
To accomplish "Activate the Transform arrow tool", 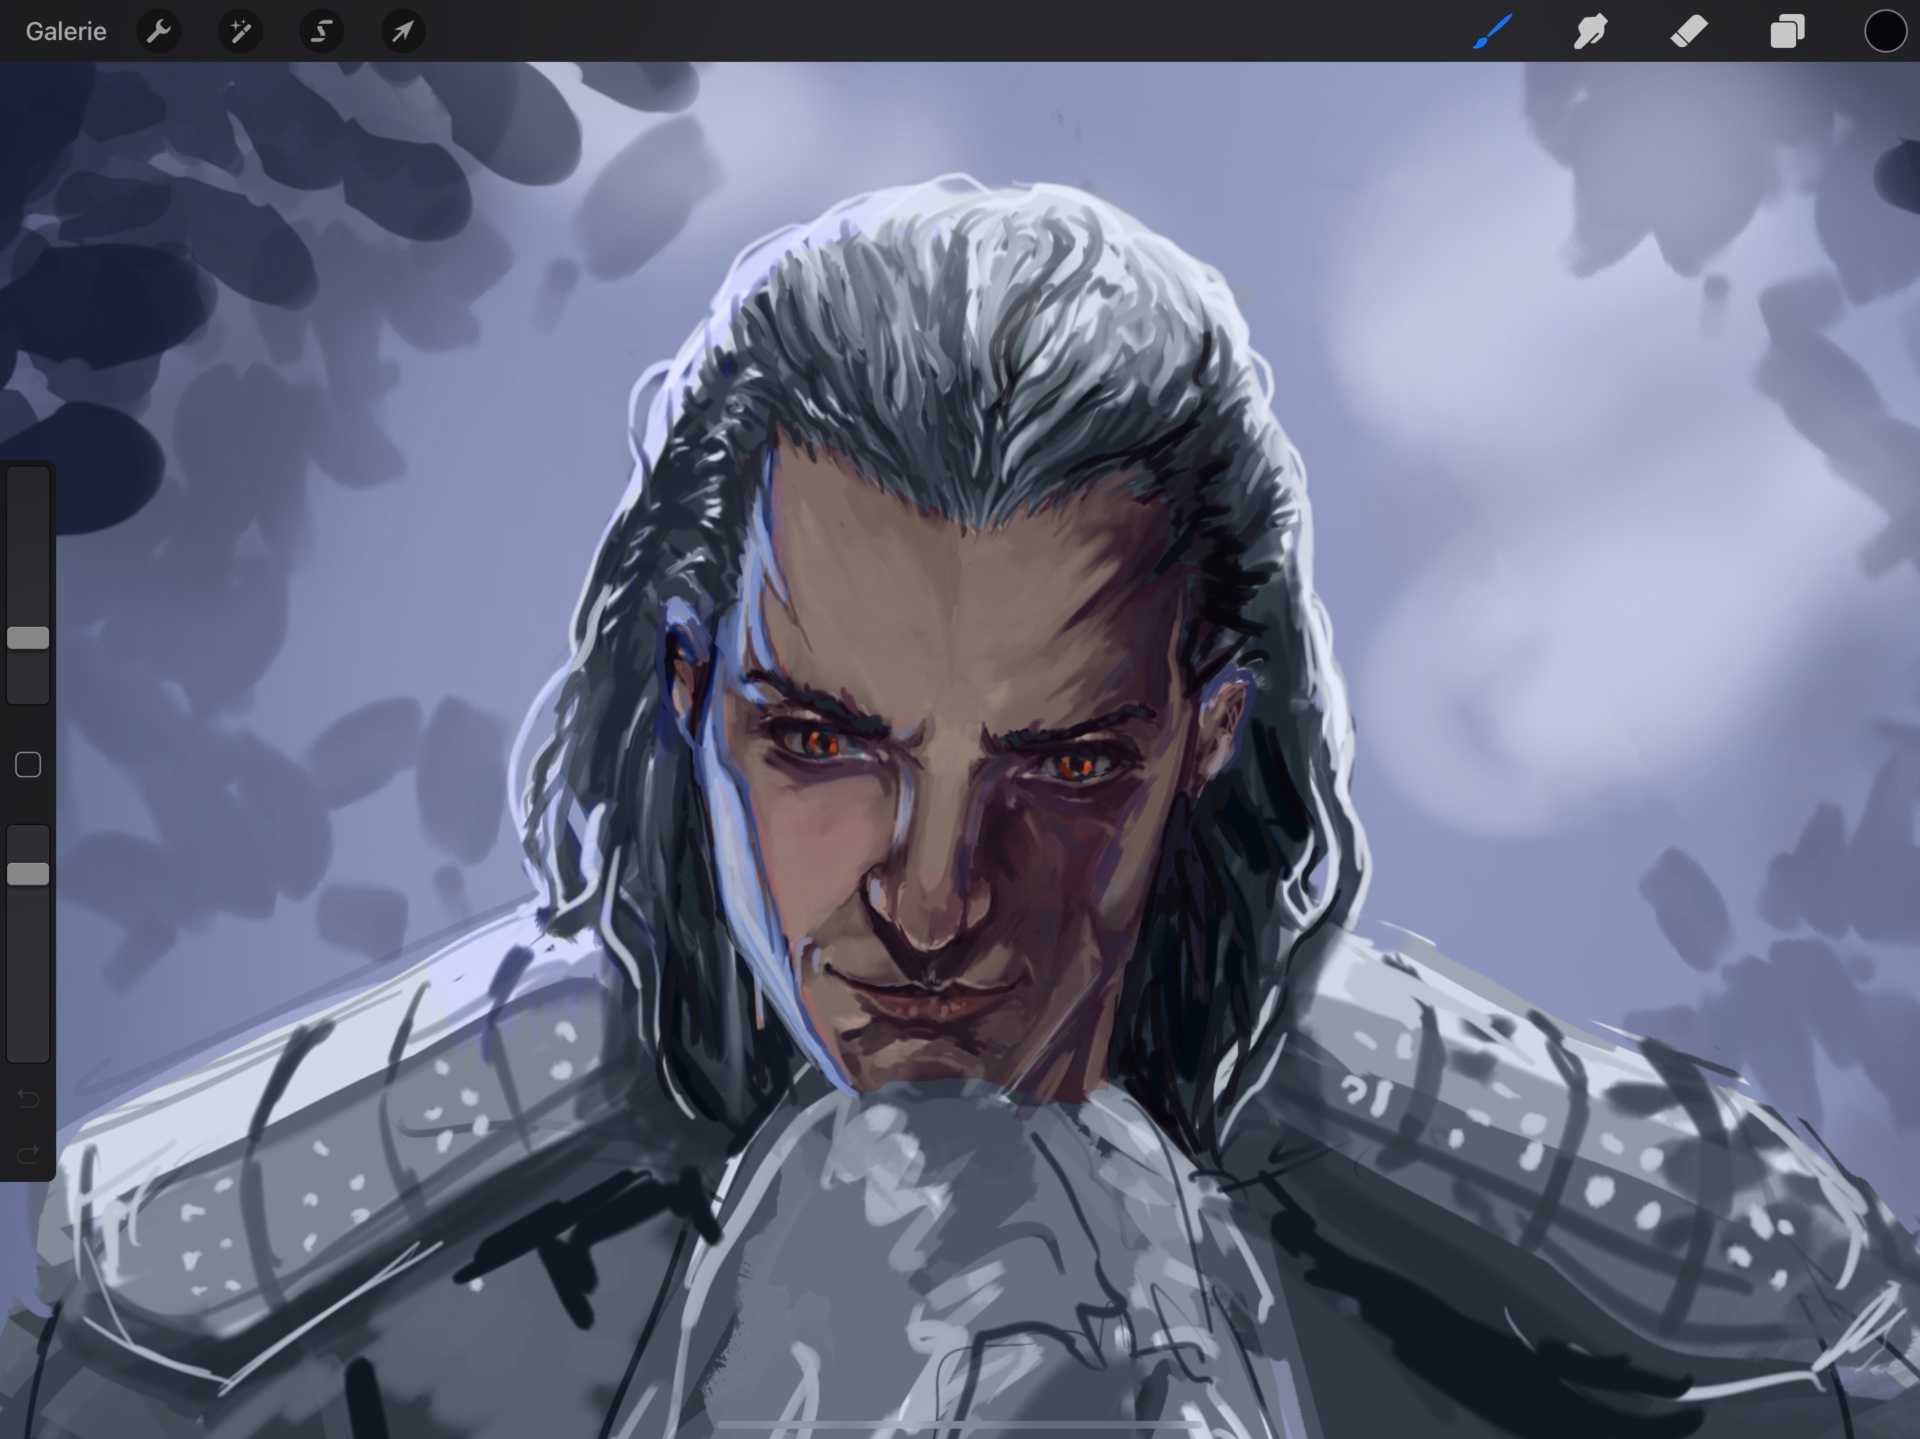I will point(403,31).
